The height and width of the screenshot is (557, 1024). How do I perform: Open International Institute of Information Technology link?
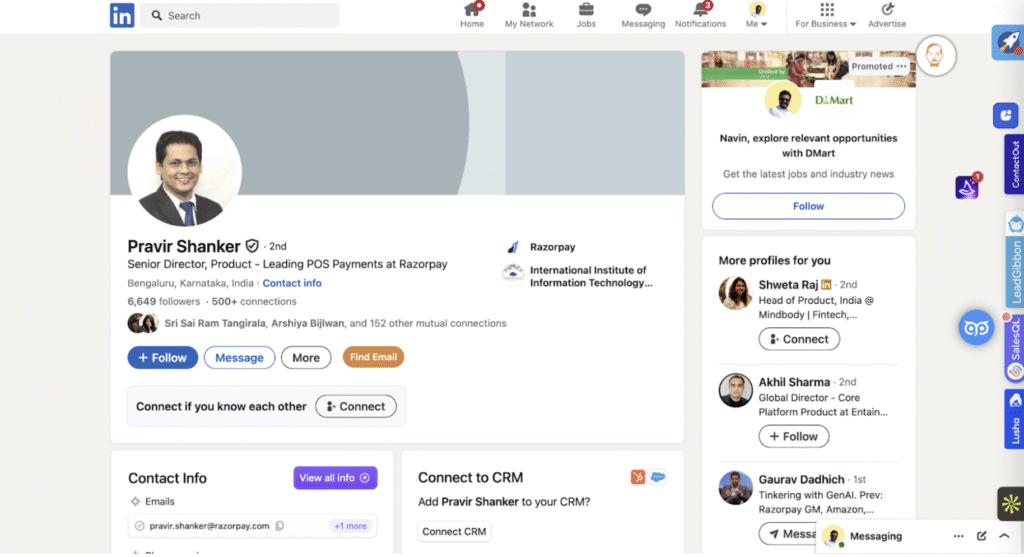(x=591, y=276)
